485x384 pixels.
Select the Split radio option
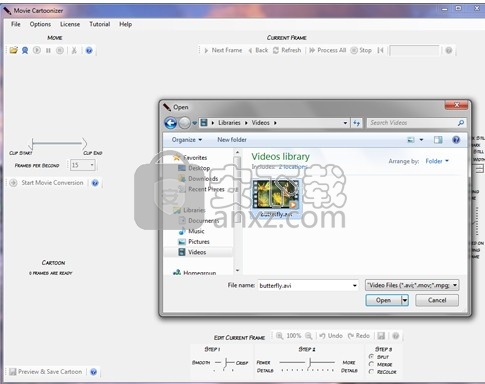pyautogui.click(x=371, y=356)
